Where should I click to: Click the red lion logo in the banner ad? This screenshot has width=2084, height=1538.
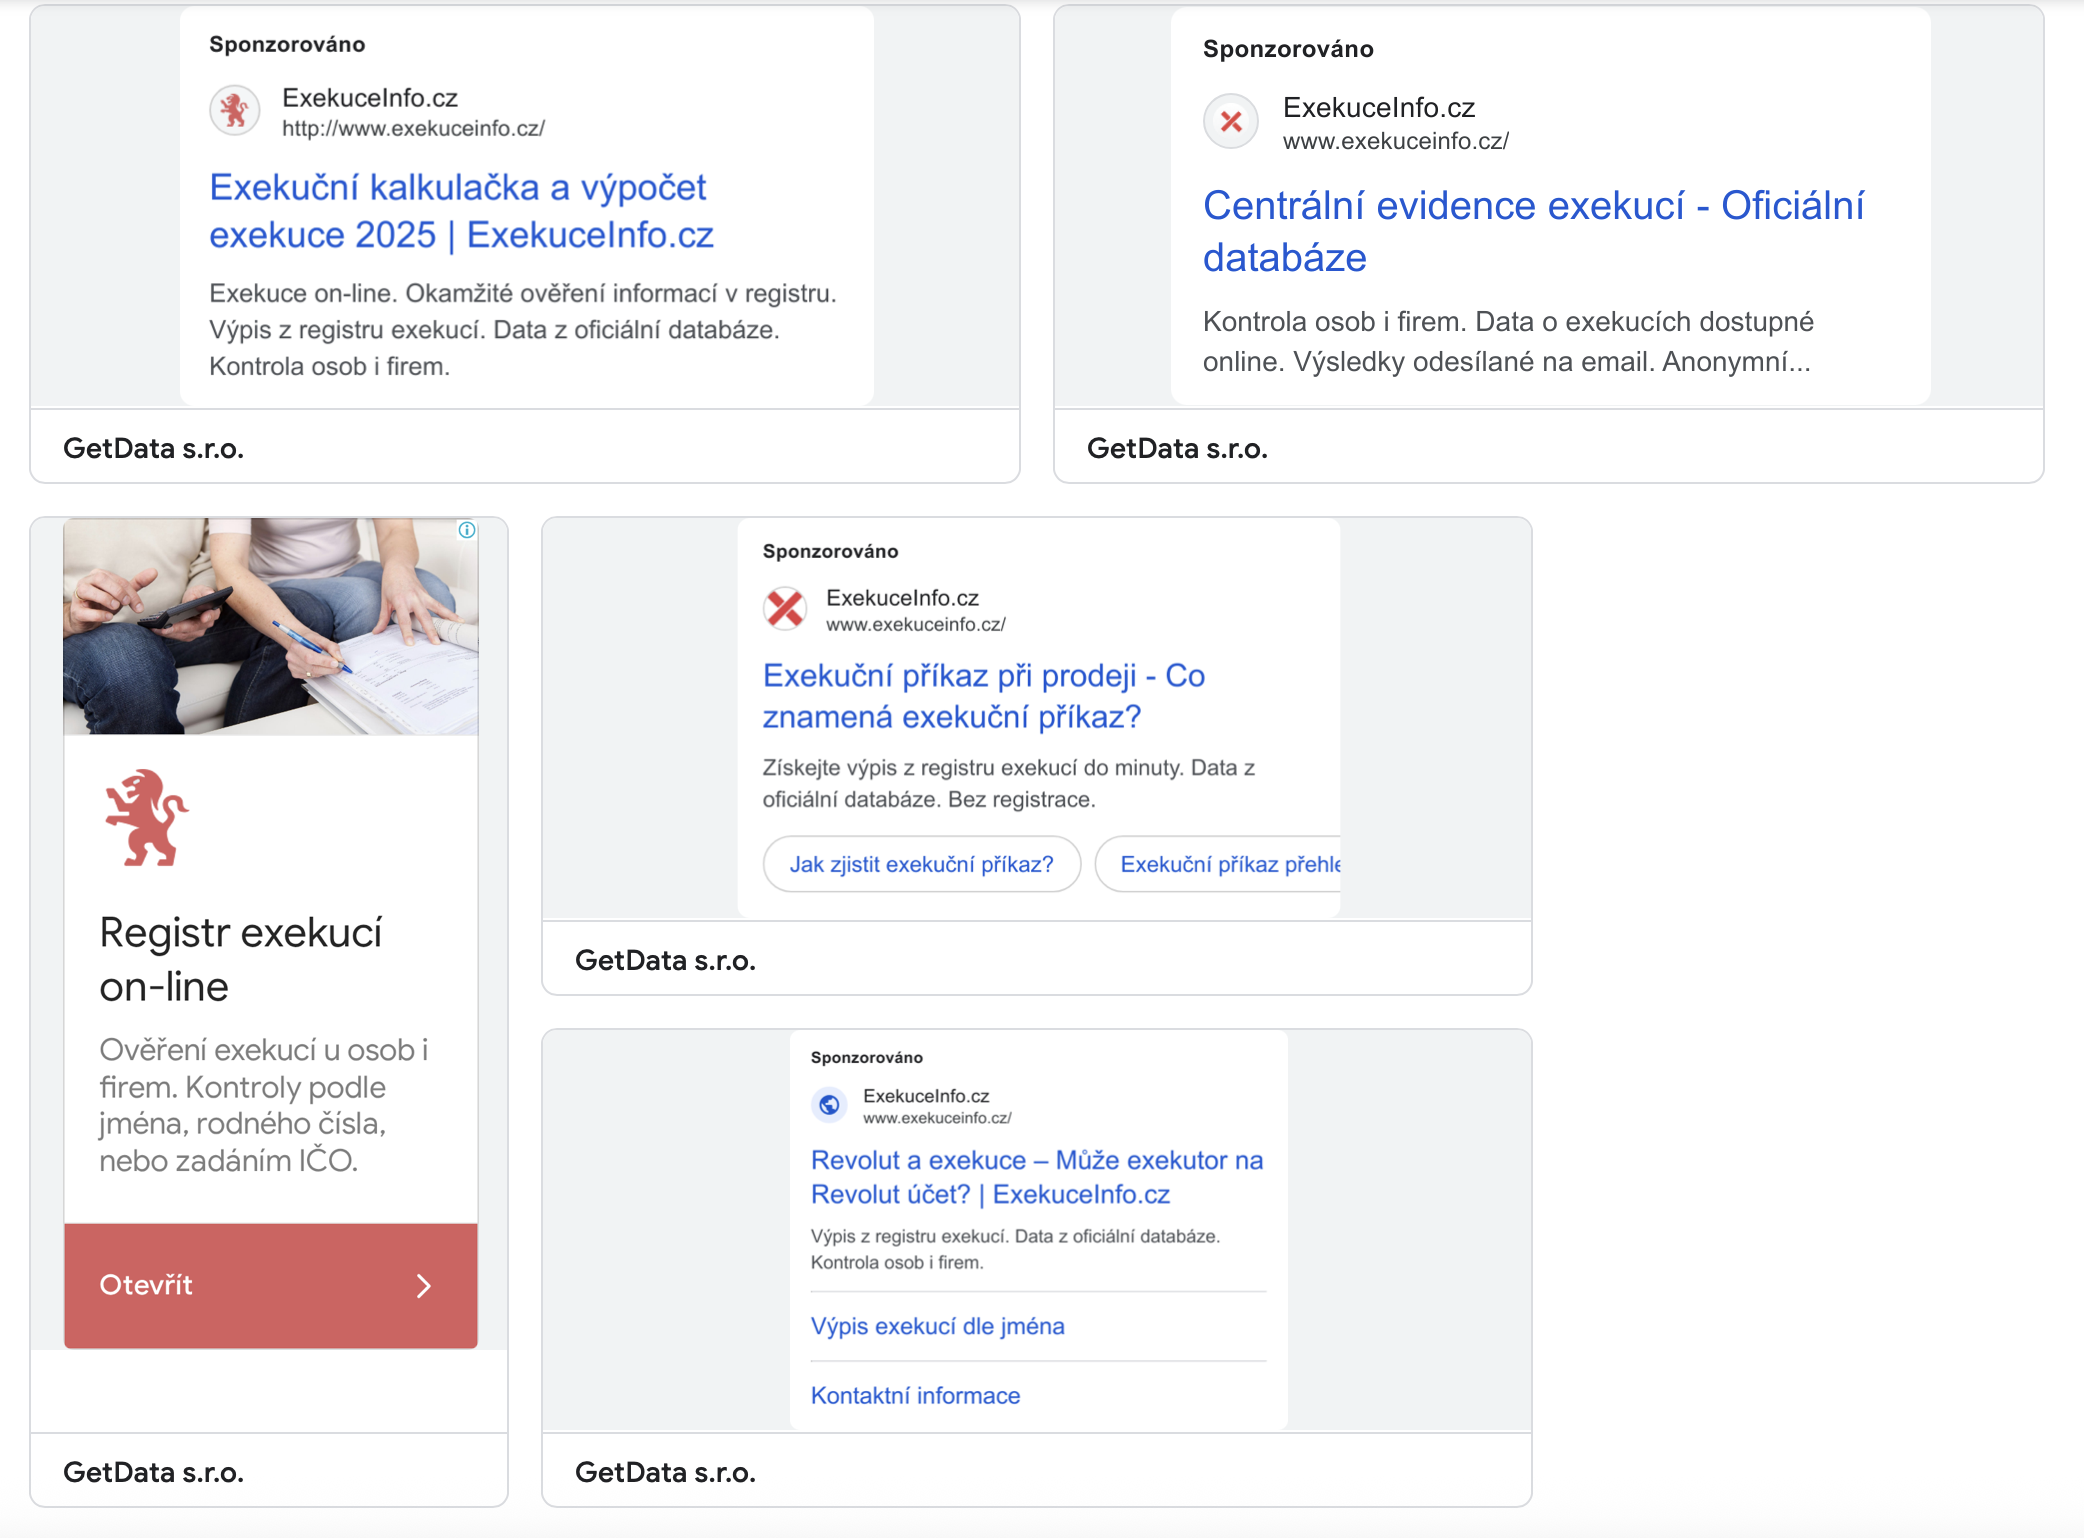coord(147,817)
